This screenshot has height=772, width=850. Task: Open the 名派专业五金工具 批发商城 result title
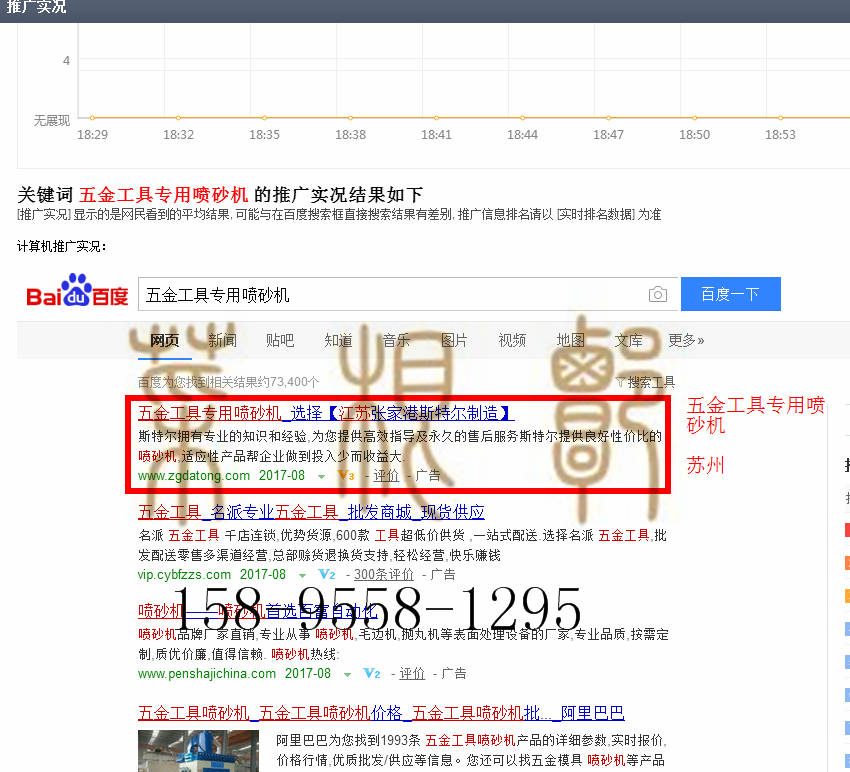click(x=311, y=512)
